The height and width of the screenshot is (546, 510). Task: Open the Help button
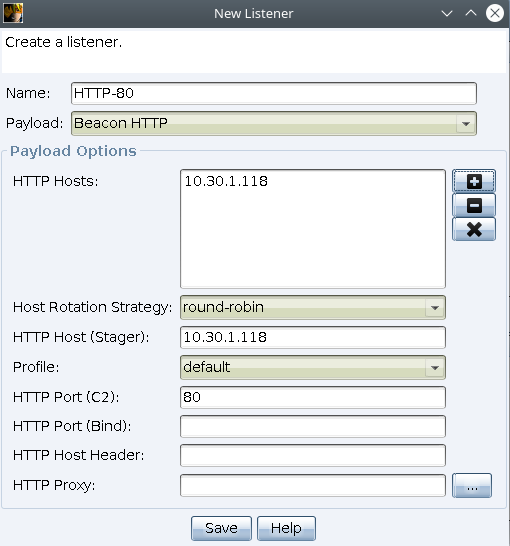tap(286, 528)
